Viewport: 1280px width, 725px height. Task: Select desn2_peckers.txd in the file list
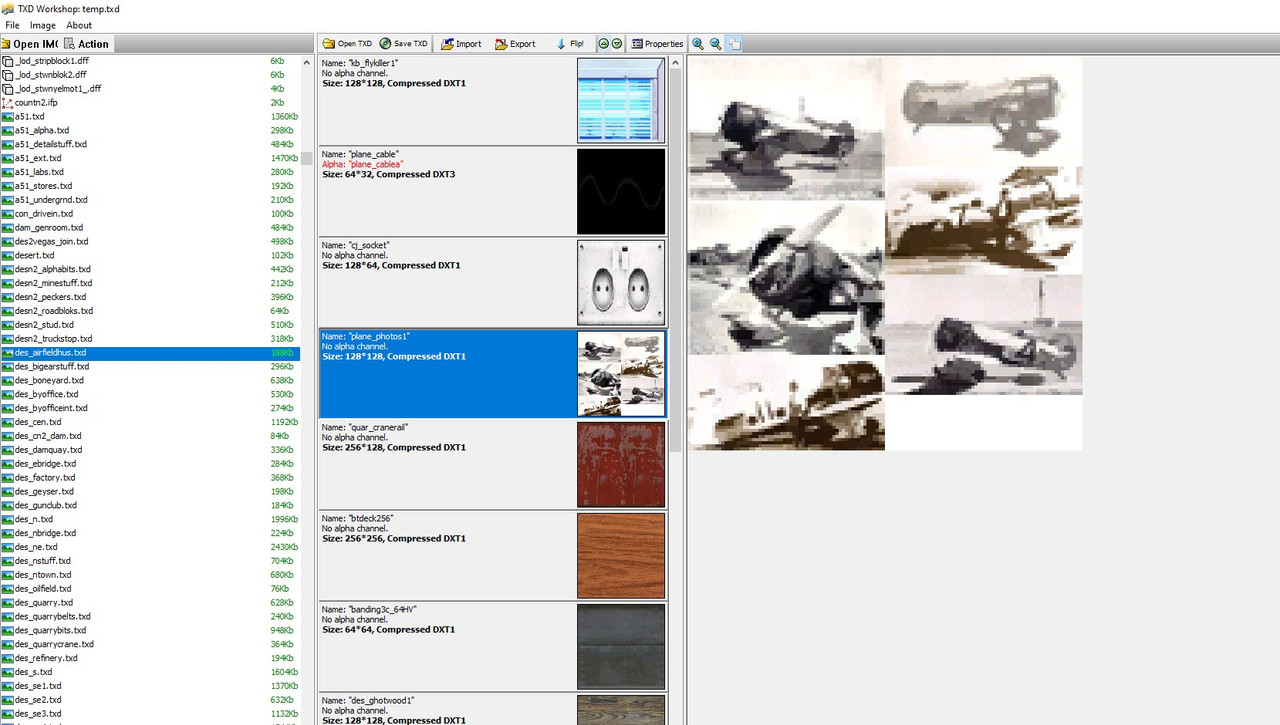[x=150, y=297]
